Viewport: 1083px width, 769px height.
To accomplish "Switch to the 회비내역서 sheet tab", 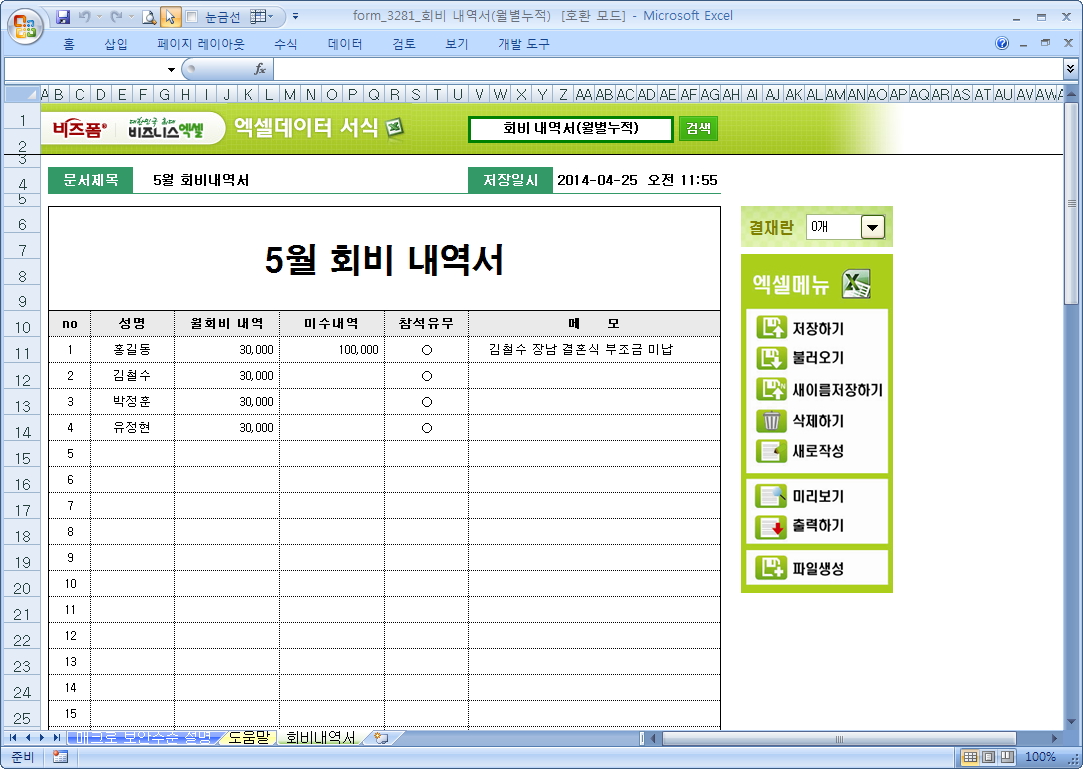I will pyautogui.click(x=320, y=737).
